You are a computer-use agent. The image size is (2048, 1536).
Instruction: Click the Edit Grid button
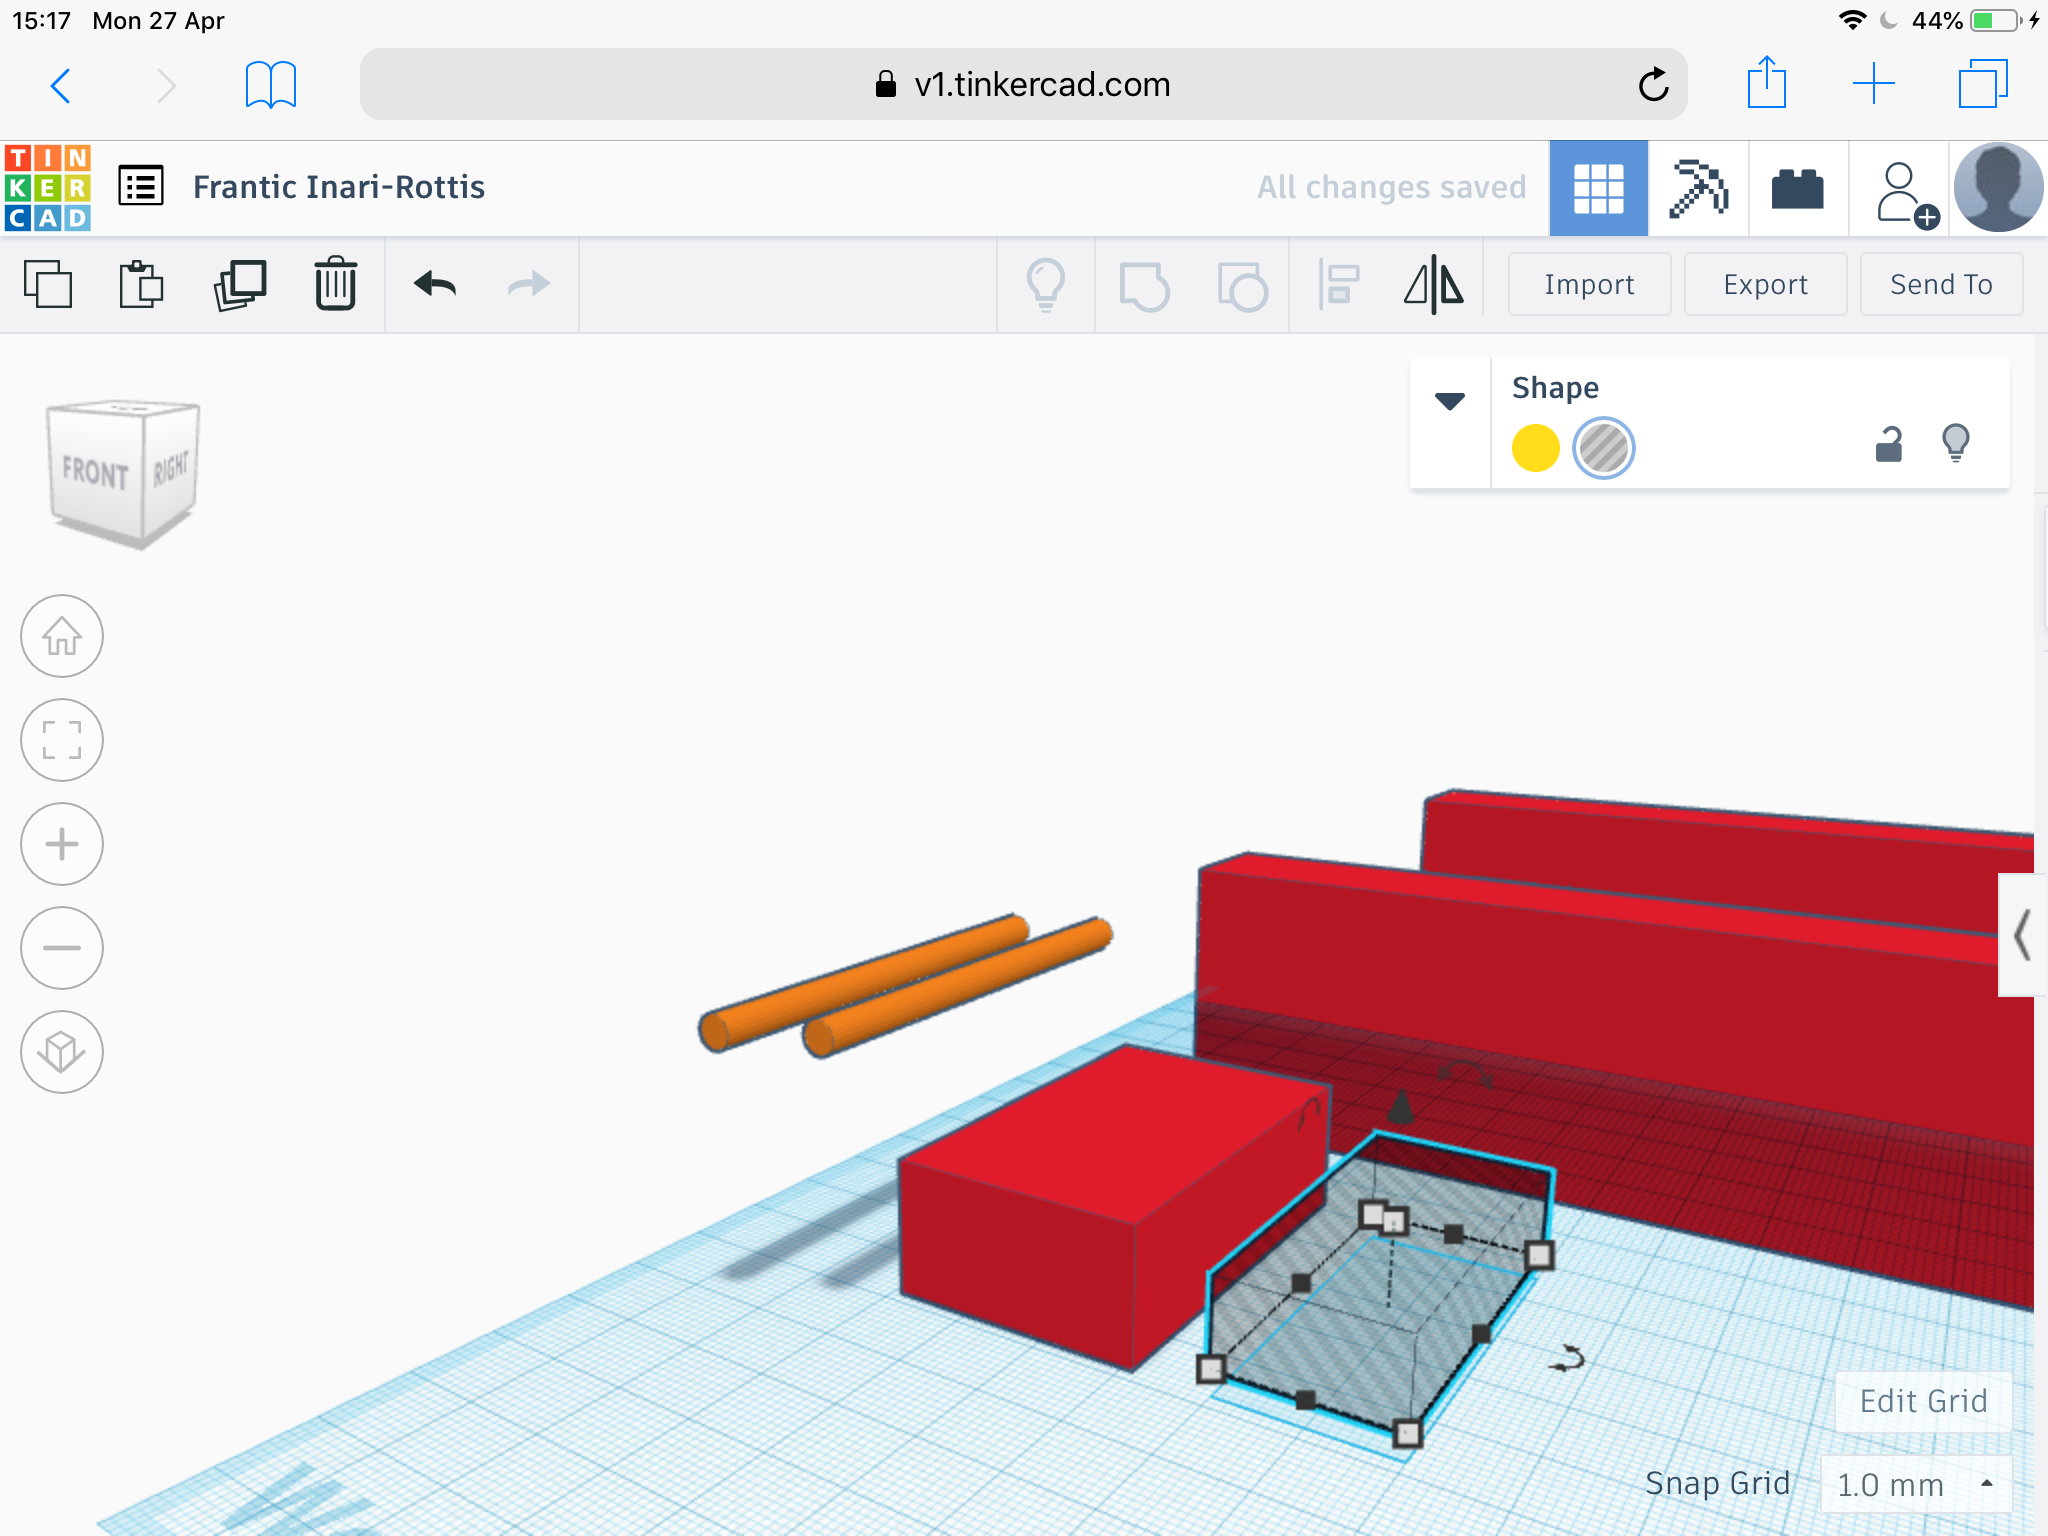tap(1922, 1402)
